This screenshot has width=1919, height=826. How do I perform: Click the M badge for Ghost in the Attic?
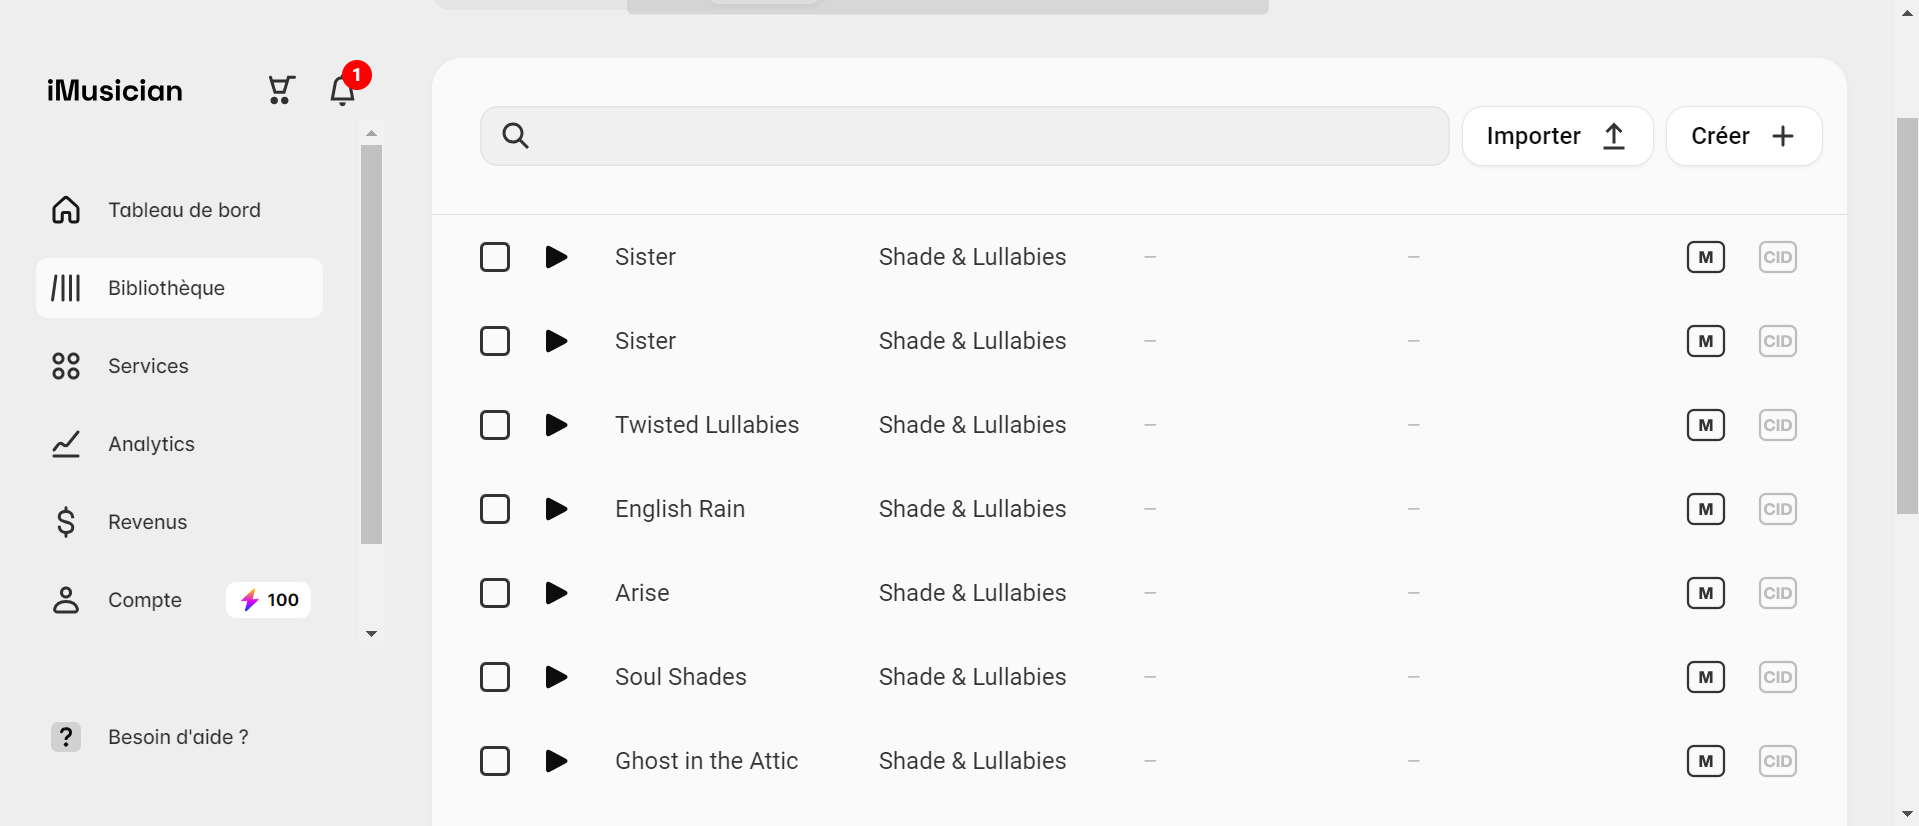1705,761
